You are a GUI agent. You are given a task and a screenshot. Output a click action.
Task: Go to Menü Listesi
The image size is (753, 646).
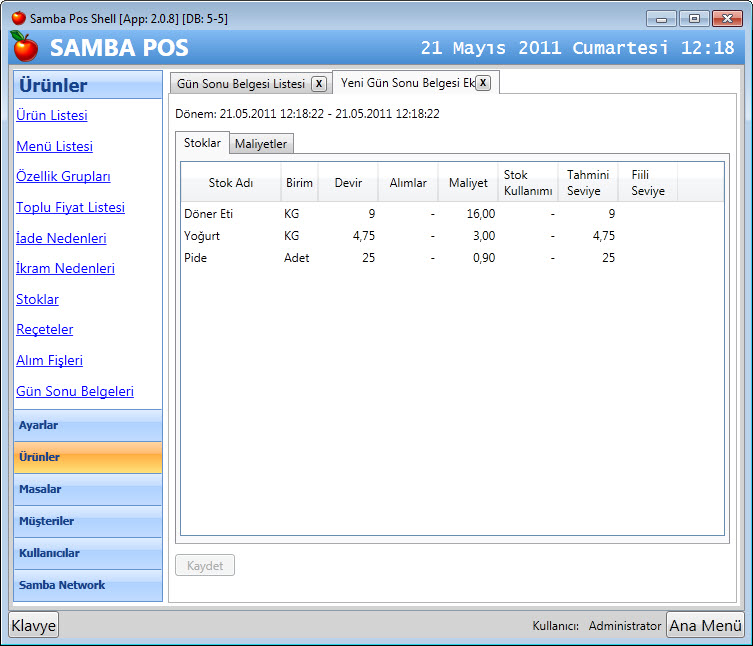54,147
